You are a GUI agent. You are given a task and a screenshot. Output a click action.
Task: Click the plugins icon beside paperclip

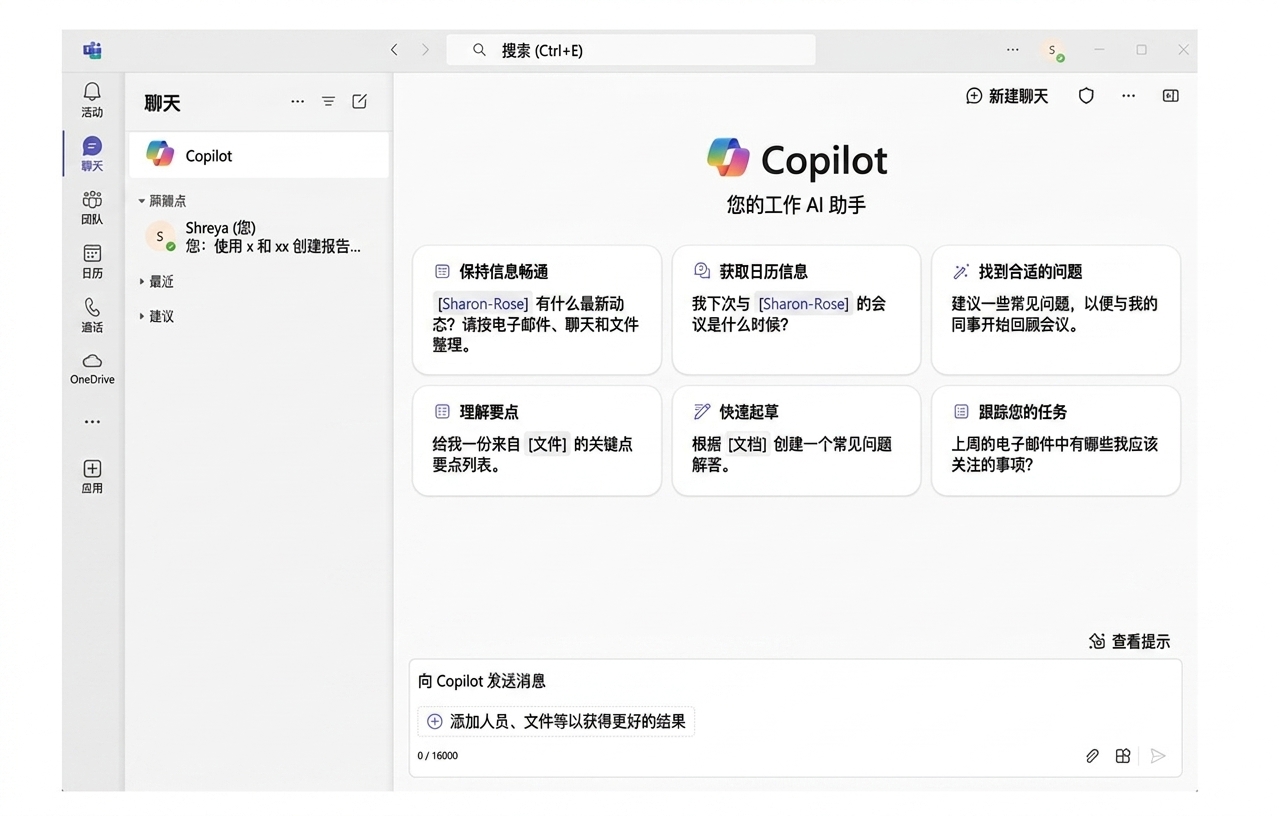[1123, 756]
